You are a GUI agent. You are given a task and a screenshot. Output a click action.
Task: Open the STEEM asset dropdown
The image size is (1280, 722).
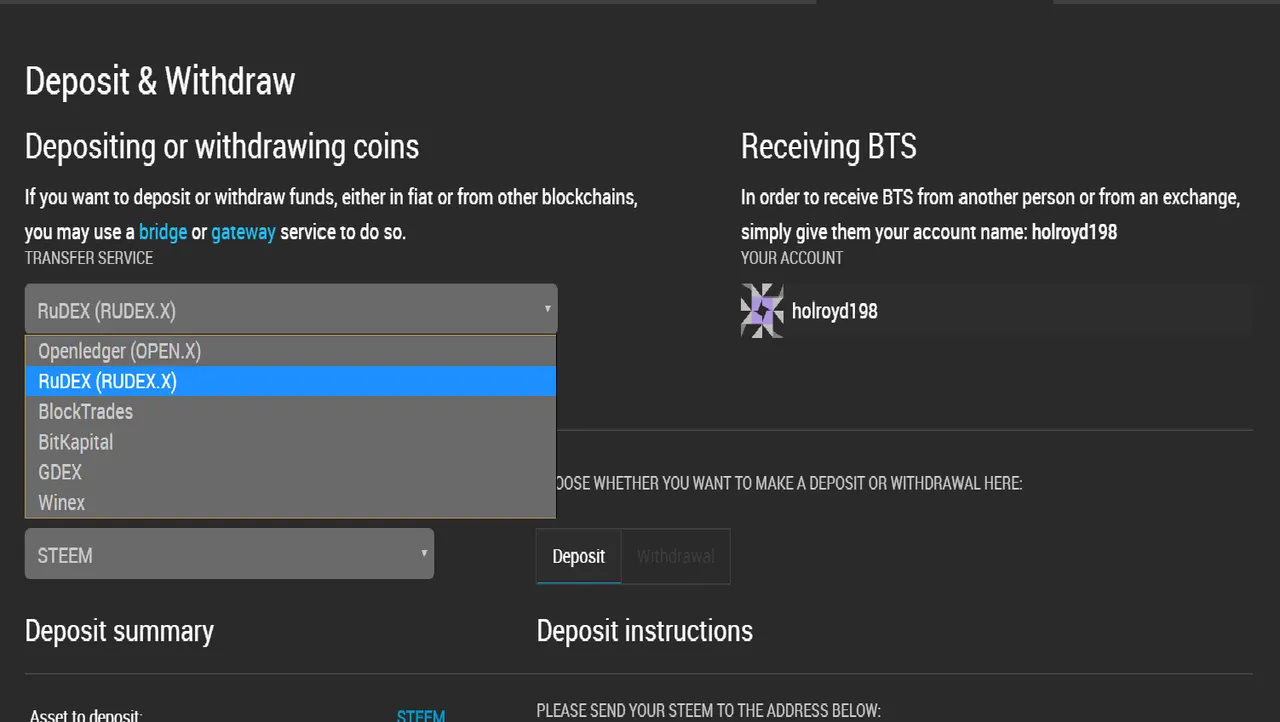(229, 554)
